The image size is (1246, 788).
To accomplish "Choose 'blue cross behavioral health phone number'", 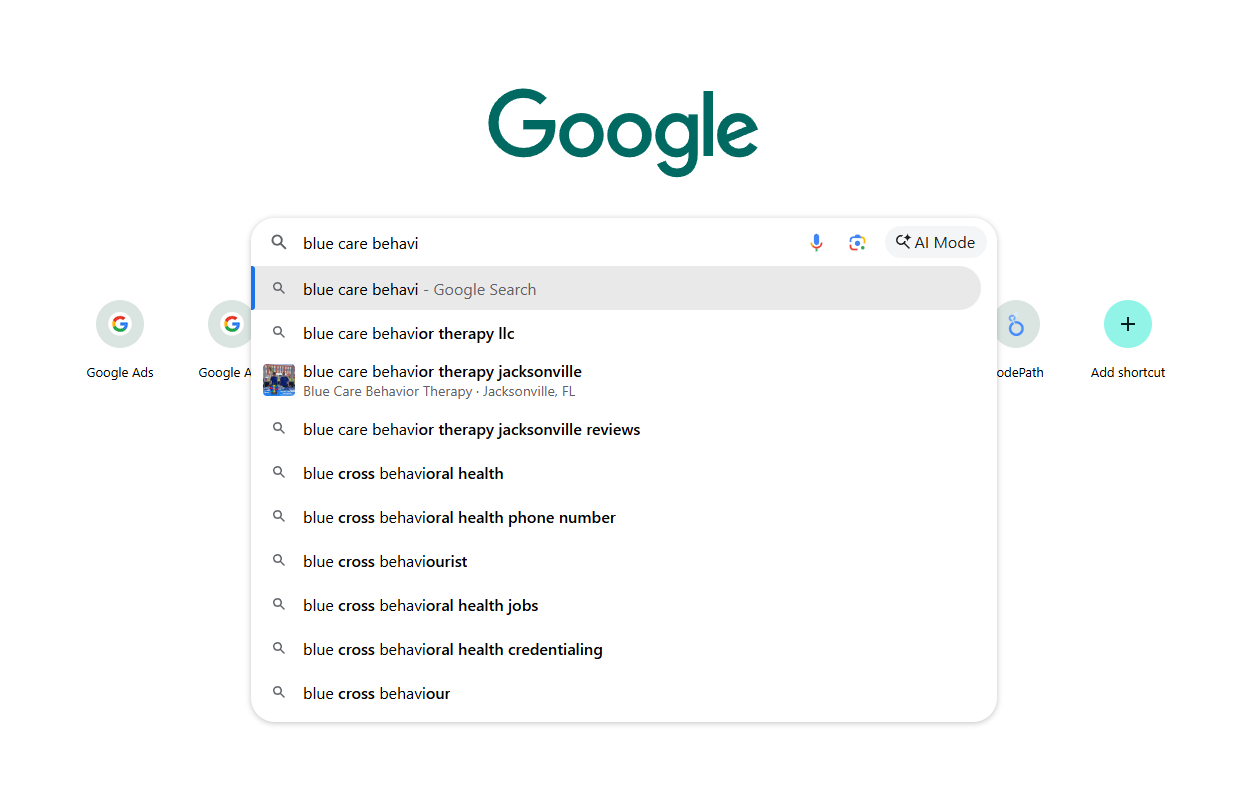I will click(616, 516).
